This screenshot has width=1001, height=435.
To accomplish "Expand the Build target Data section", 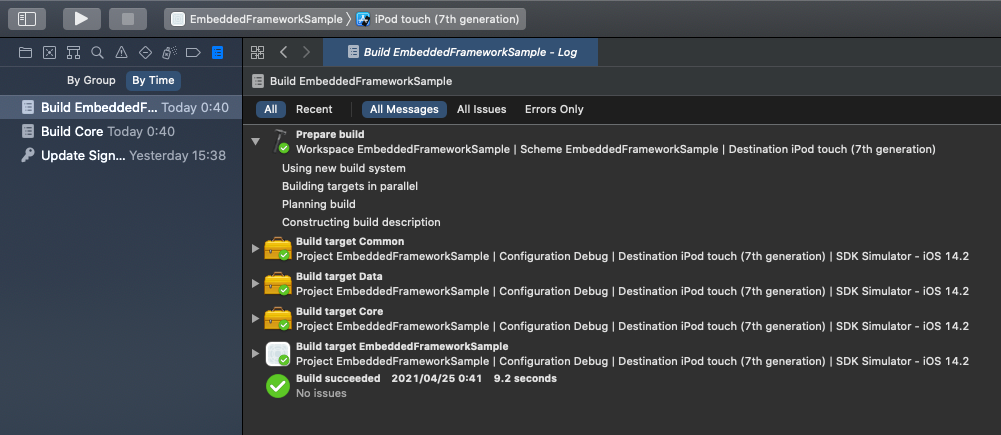I will (x=255, y=283).
